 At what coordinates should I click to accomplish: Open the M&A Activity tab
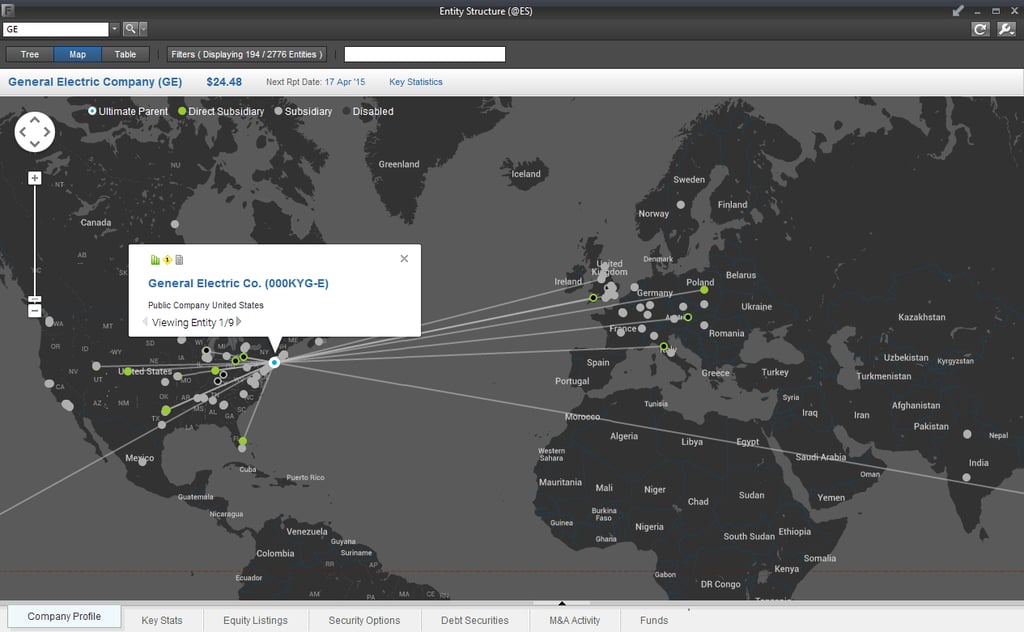tap(575, 620)
